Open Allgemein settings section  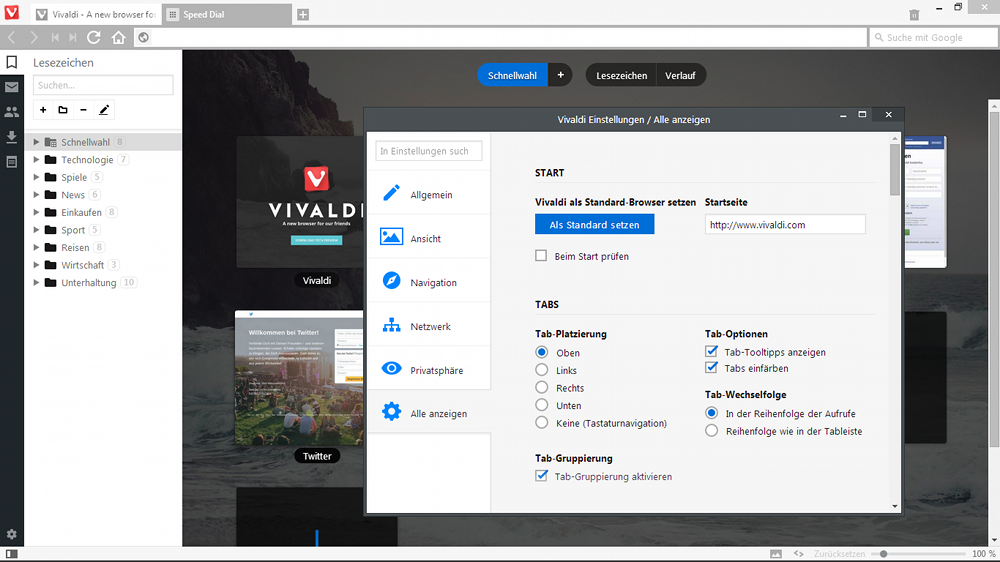(x=429, y=195)
